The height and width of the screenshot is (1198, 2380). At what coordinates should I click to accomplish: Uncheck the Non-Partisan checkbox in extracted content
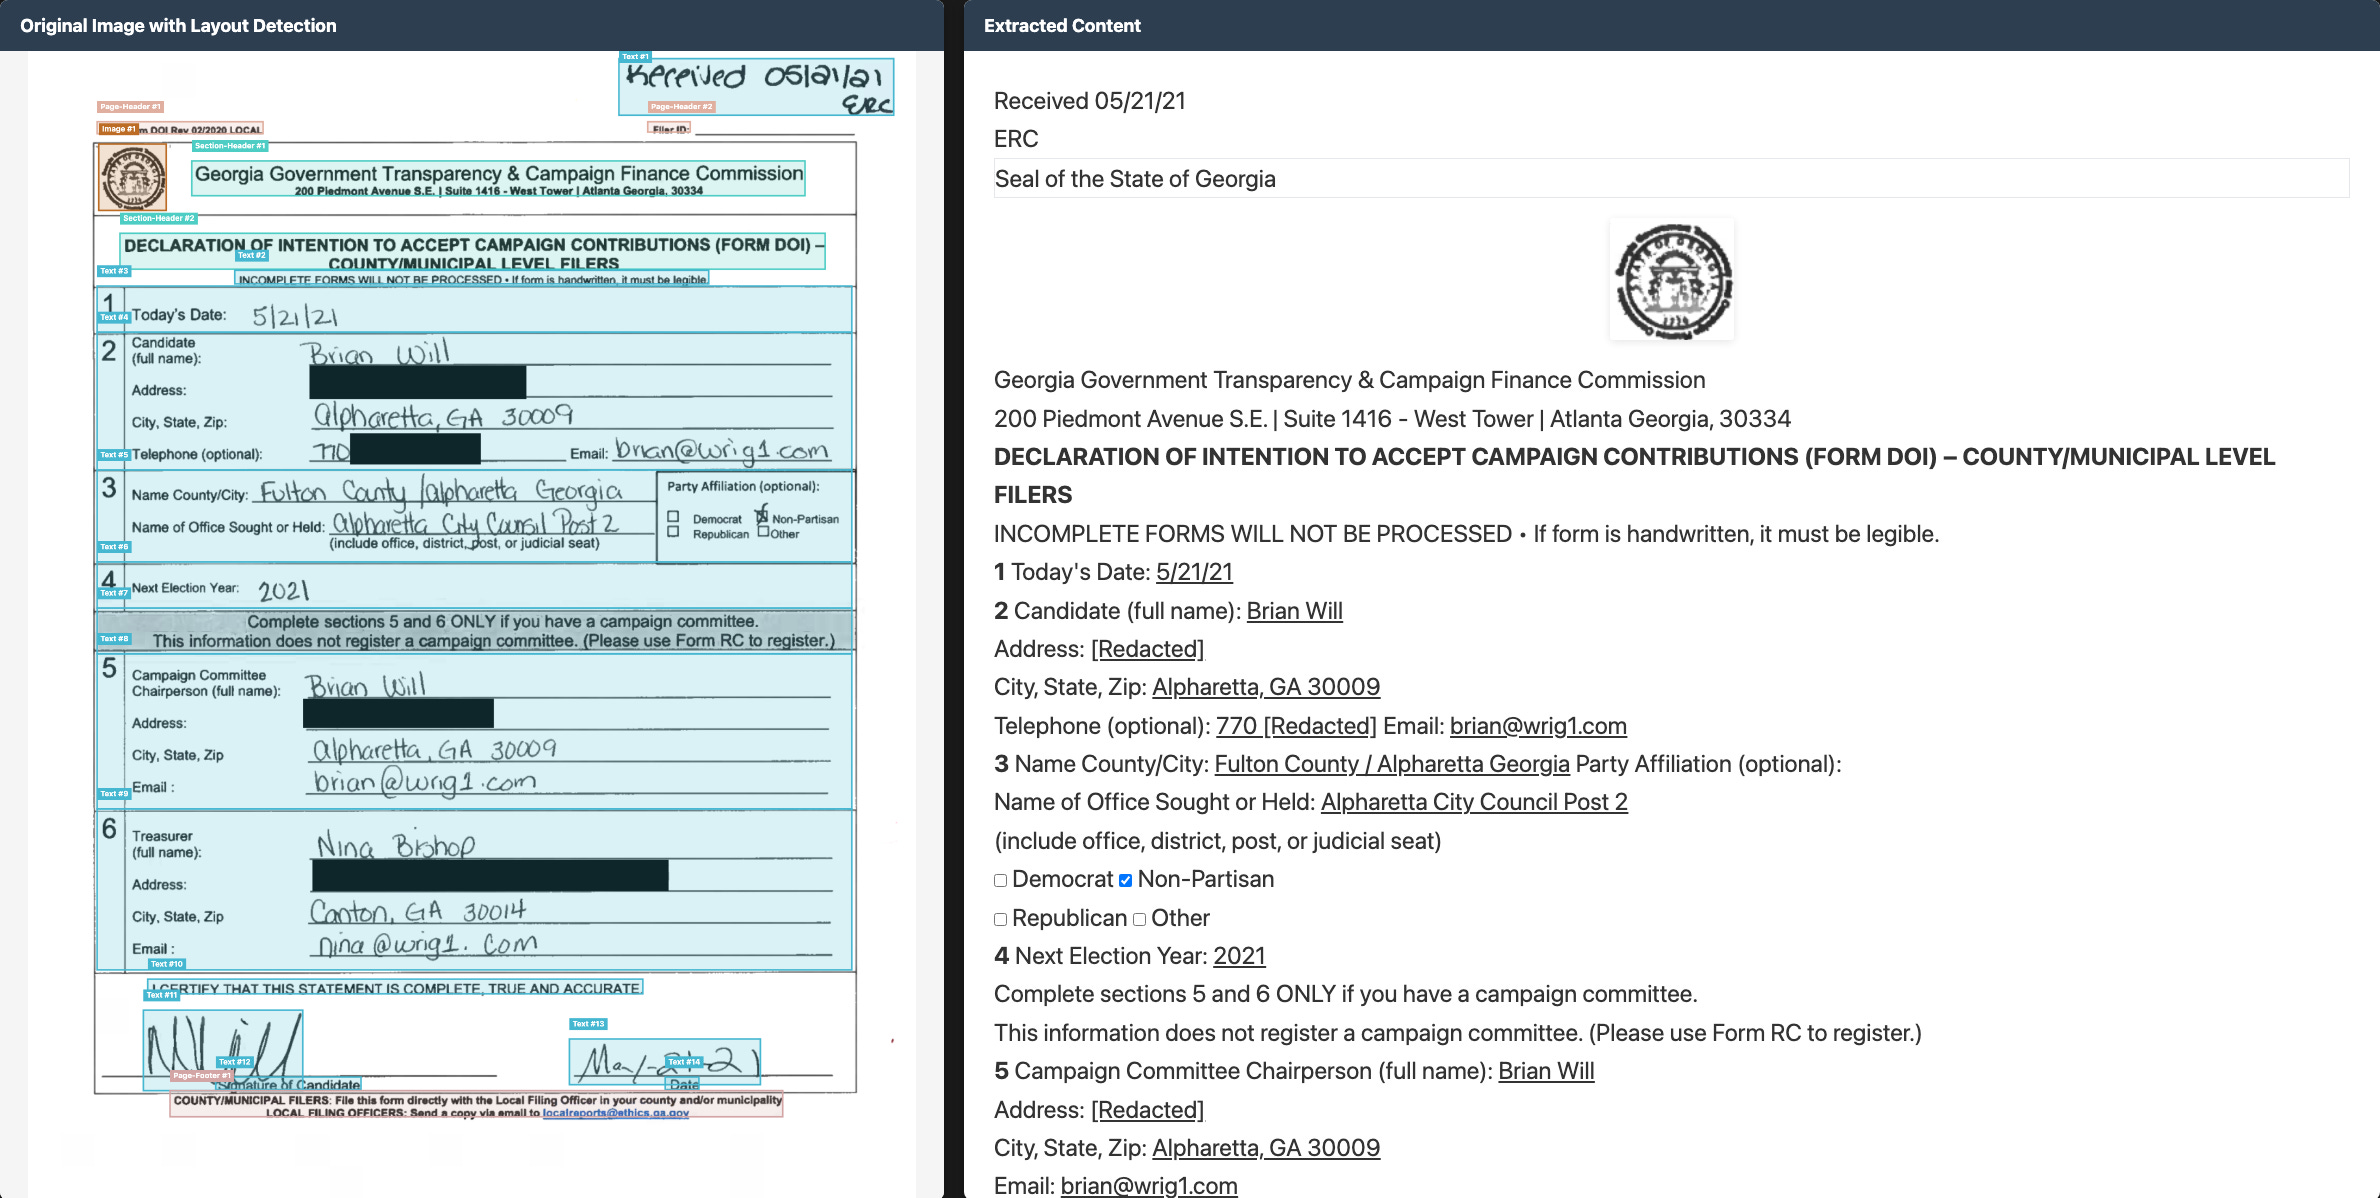[x=1125, y=881]
